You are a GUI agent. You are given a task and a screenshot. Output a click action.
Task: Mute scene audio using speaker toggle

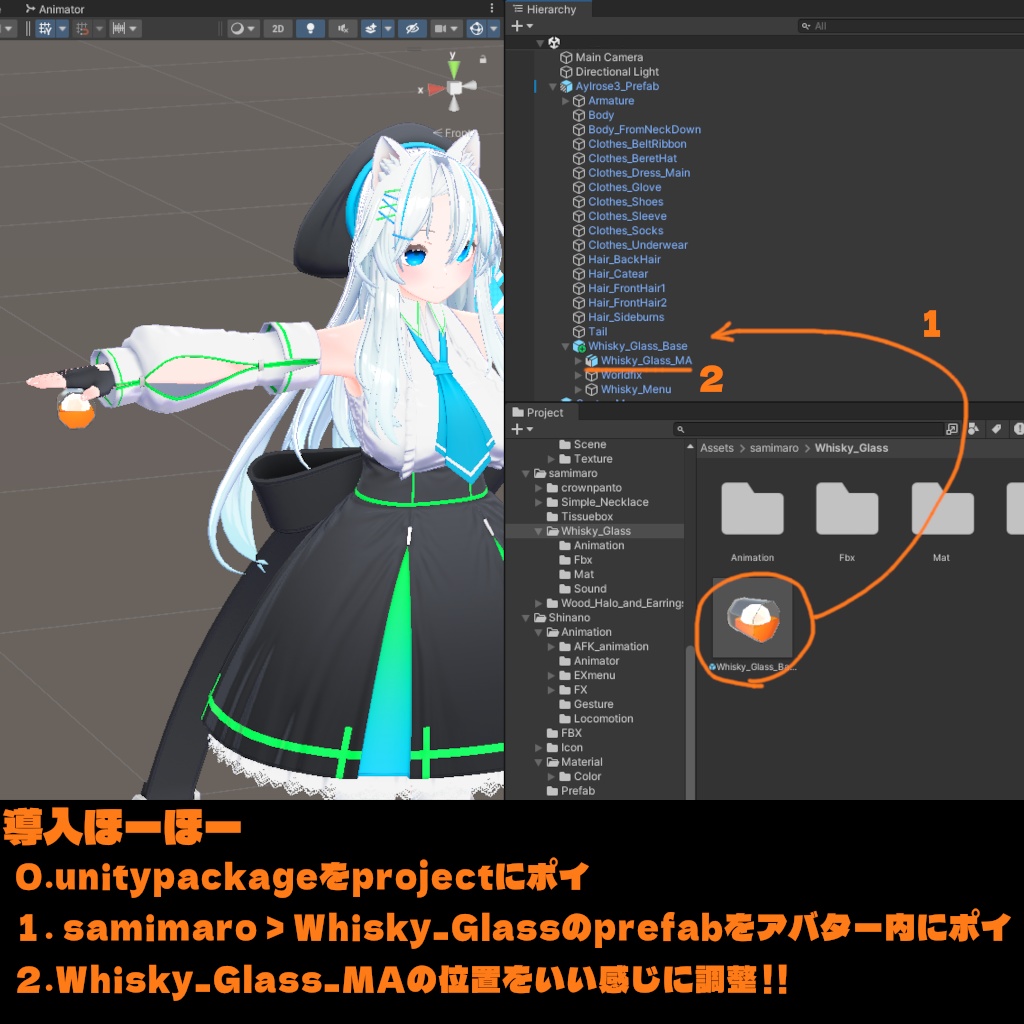tap(343, 28)
